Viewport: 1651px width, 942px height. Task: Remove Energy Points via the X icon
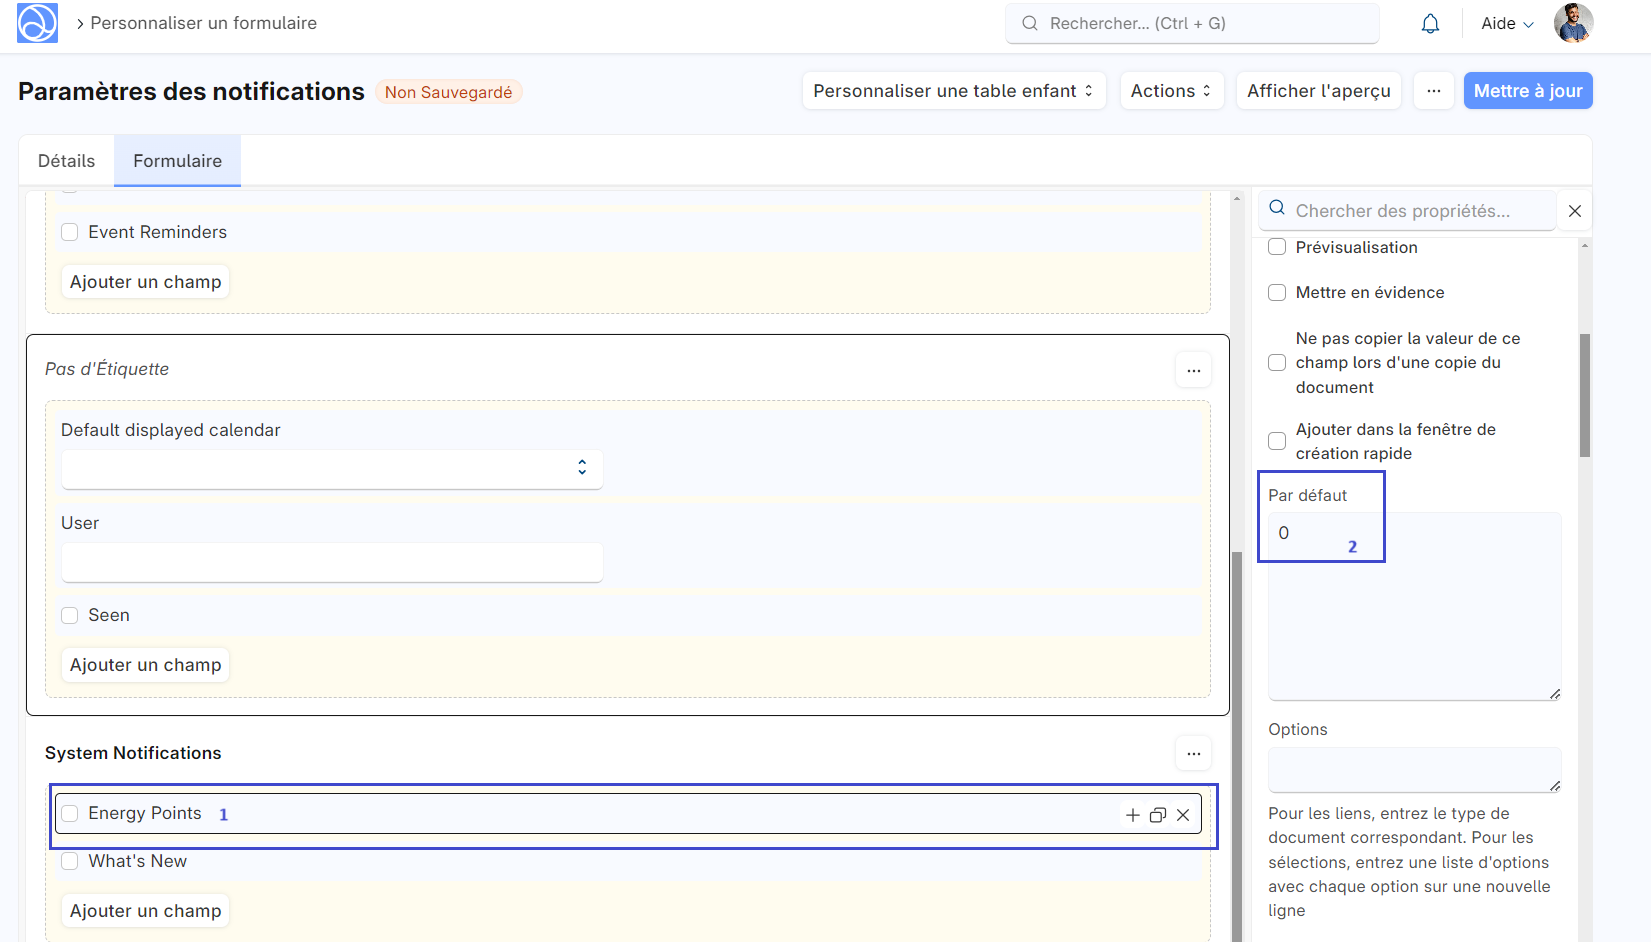(x=1183, y=814)
